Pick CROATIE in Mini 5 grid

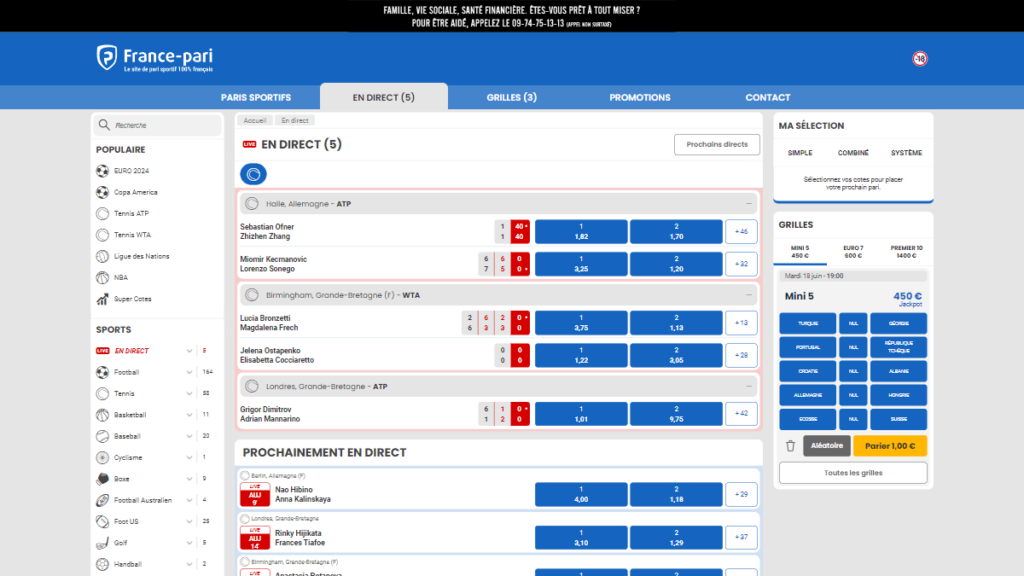tap(808, 371)
